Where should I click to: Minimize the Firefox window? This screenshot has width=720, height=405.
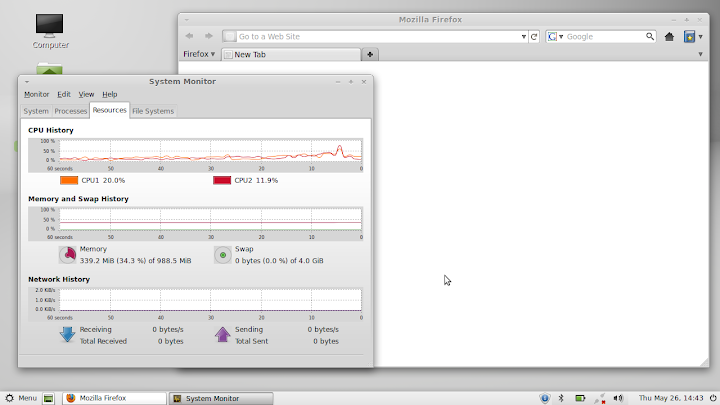pos(674,20)
